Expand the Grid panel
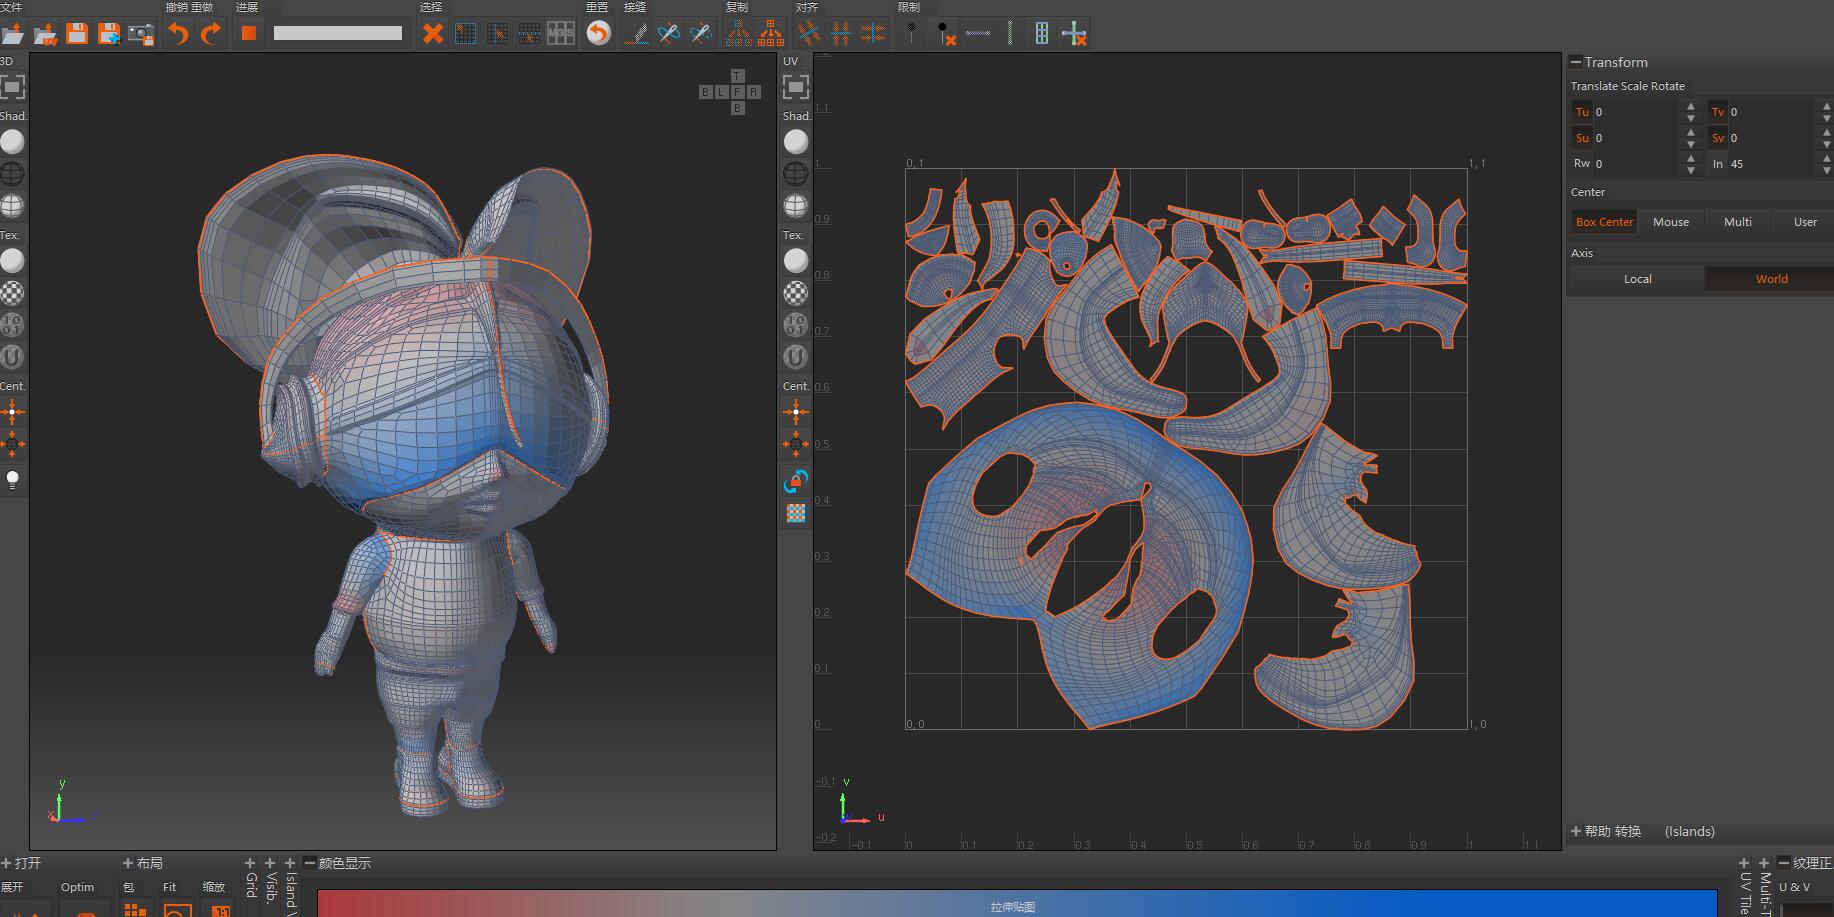 point(250,863)
